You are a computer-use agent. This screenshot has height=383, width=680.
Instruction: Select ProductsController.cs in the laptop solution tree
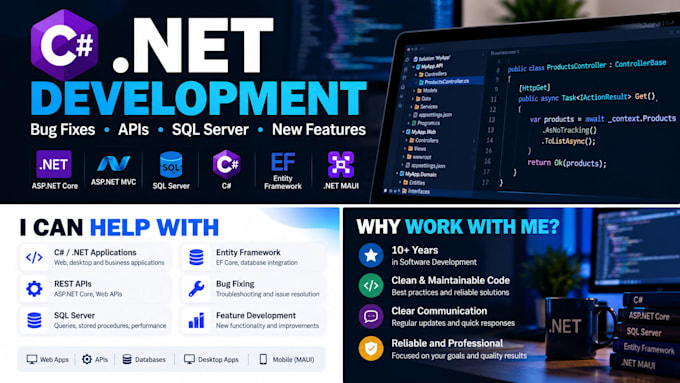(444, 82)
